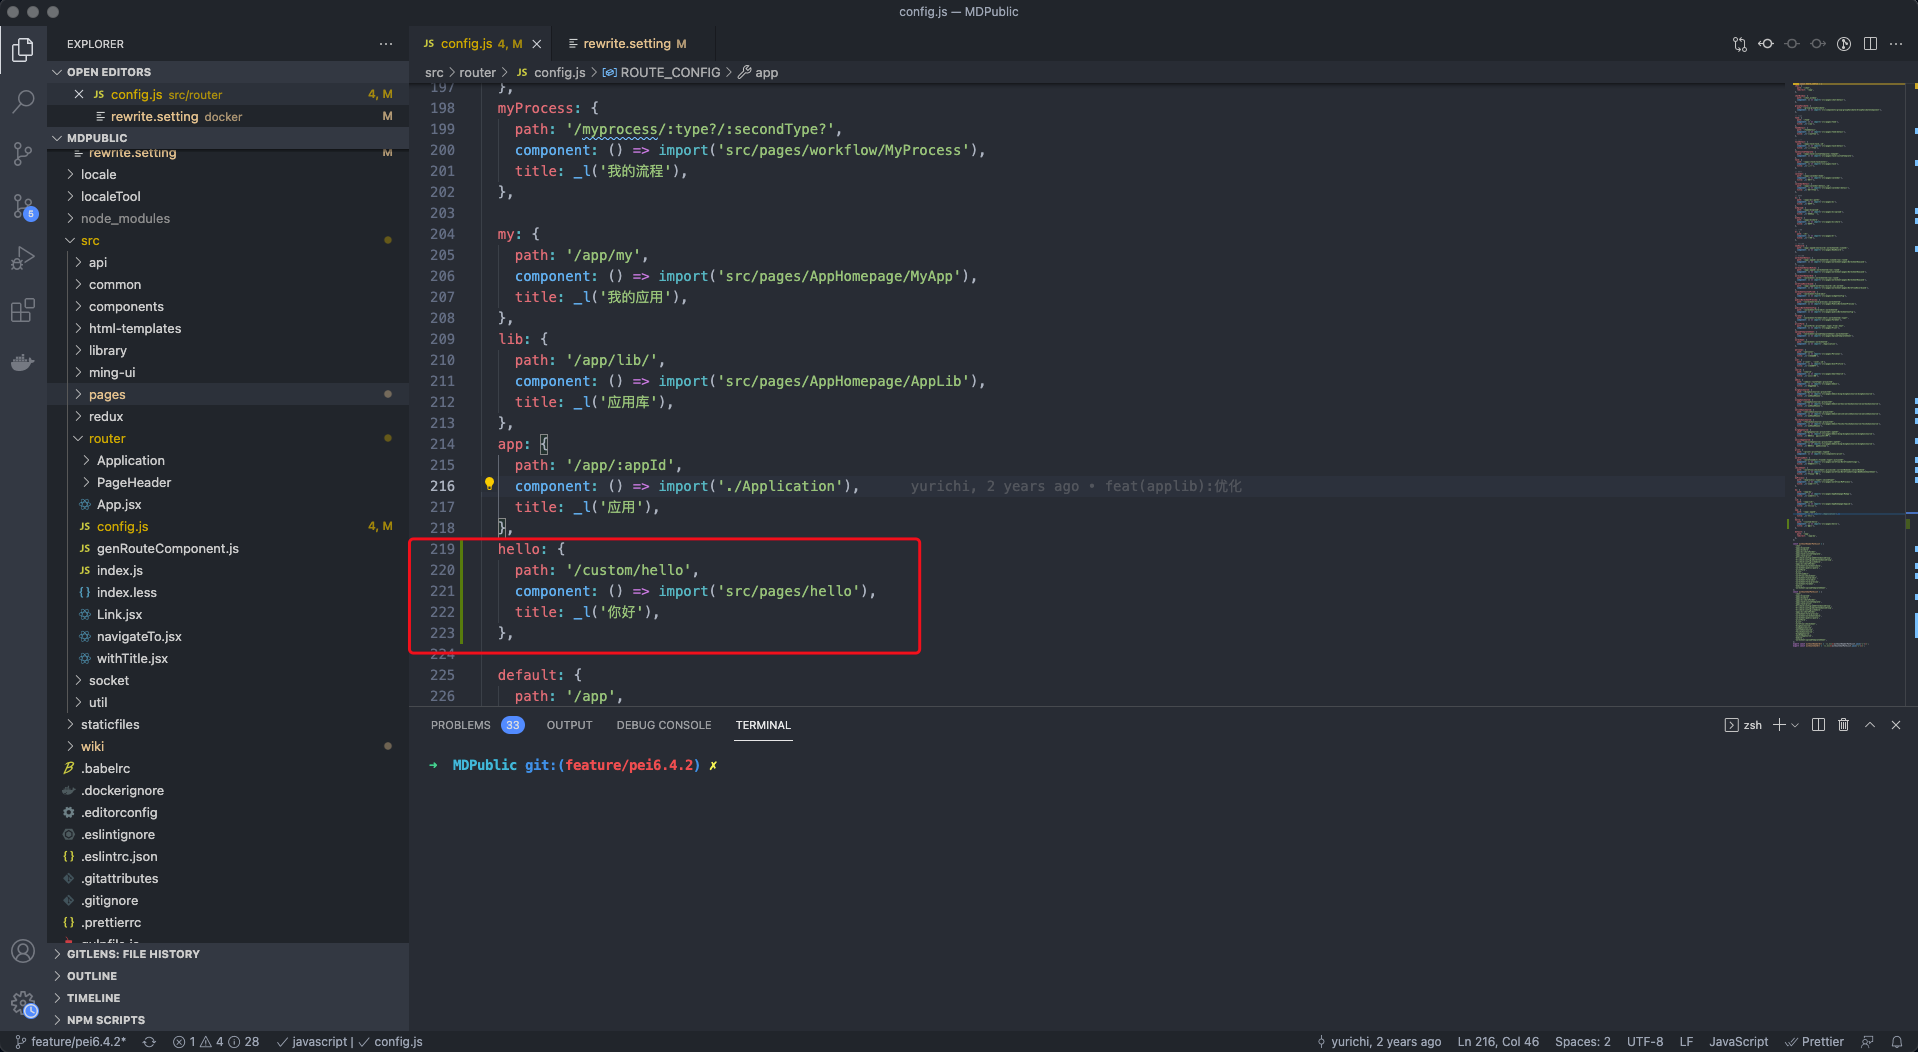This screenshot has height=1052, width=1918.
Task: Open notifications bell in status bar
Action: 1897,1041
